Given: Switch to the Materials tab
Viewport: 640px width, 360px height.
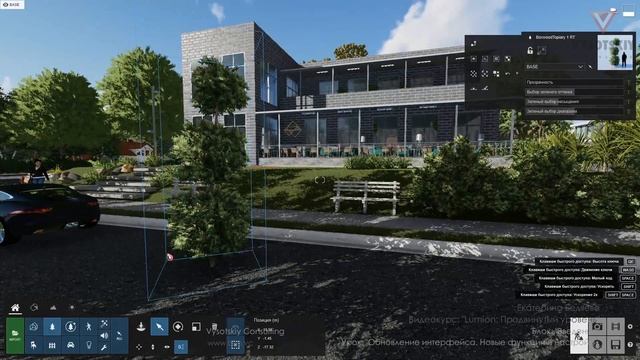Looking at the screenshot, I should 34,307.
